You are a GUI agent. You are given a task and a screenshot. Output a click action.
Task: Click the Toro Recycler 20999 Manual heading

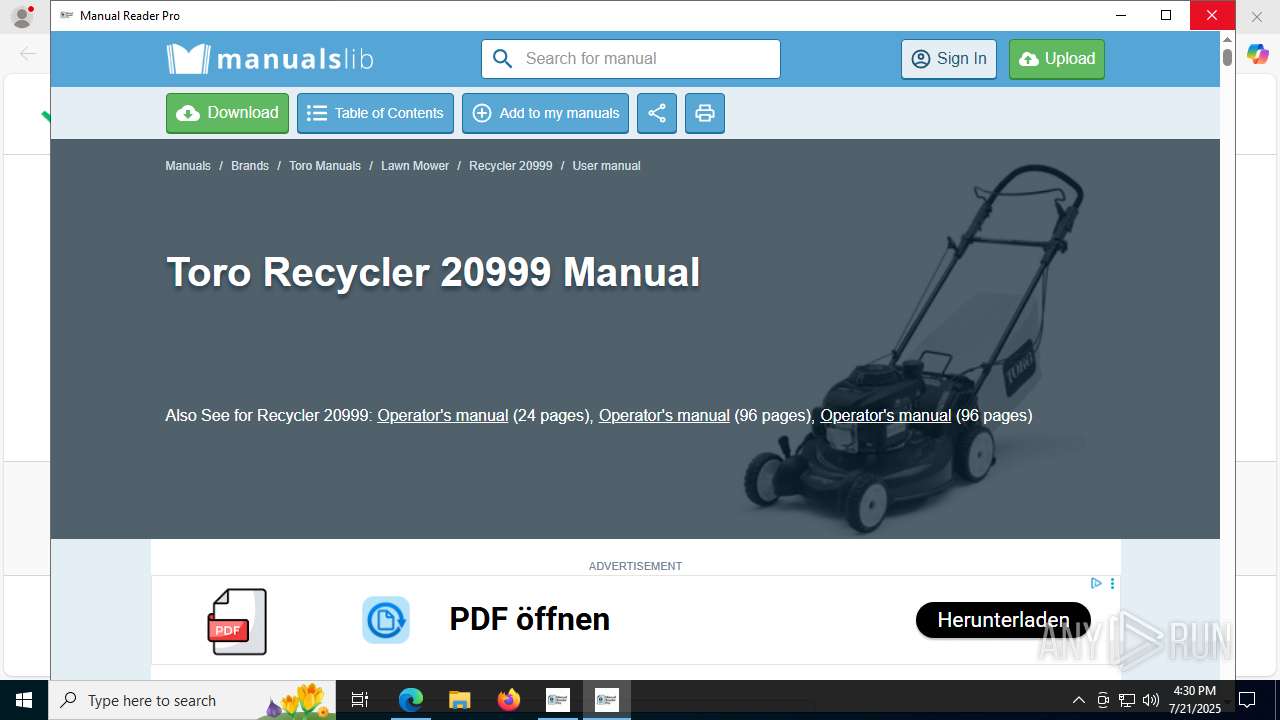coord(433,272)
